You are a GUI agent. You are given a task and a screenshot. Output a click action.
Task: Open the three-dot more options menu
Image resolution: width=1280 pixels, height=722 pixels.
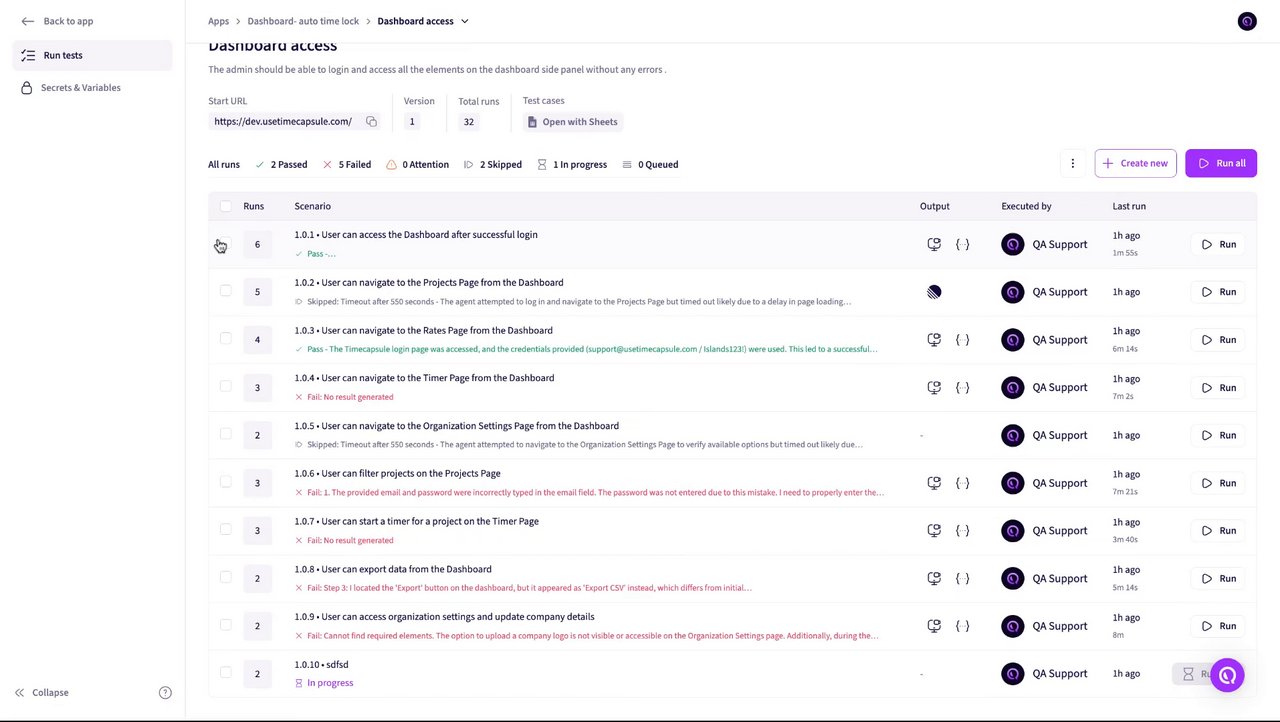click(x=1072, y=163)
